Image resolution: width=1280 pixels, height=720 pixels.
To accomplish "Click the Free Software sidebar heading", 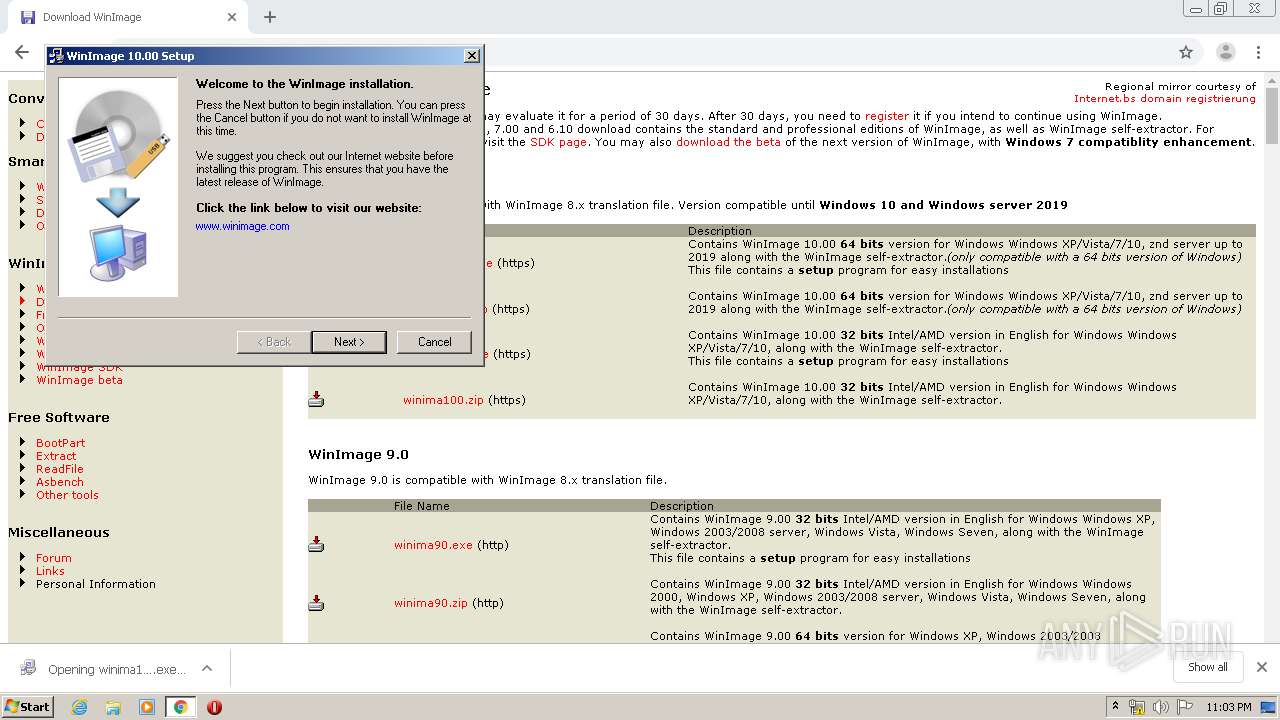I will pos(59,417).
